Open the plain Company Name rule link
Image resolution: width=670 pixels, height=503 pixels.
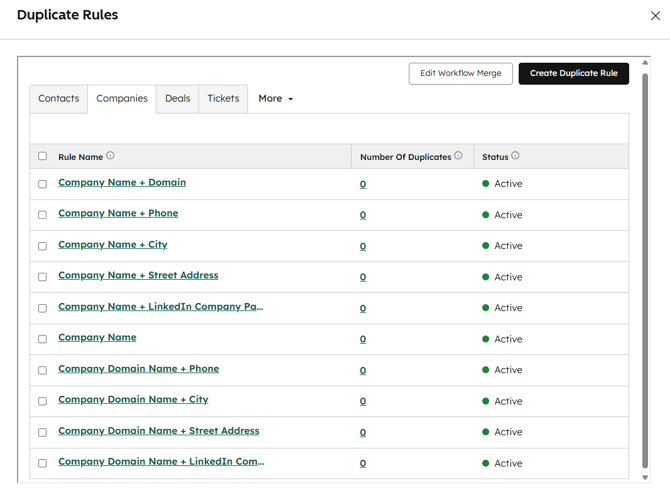pos(97,338)
